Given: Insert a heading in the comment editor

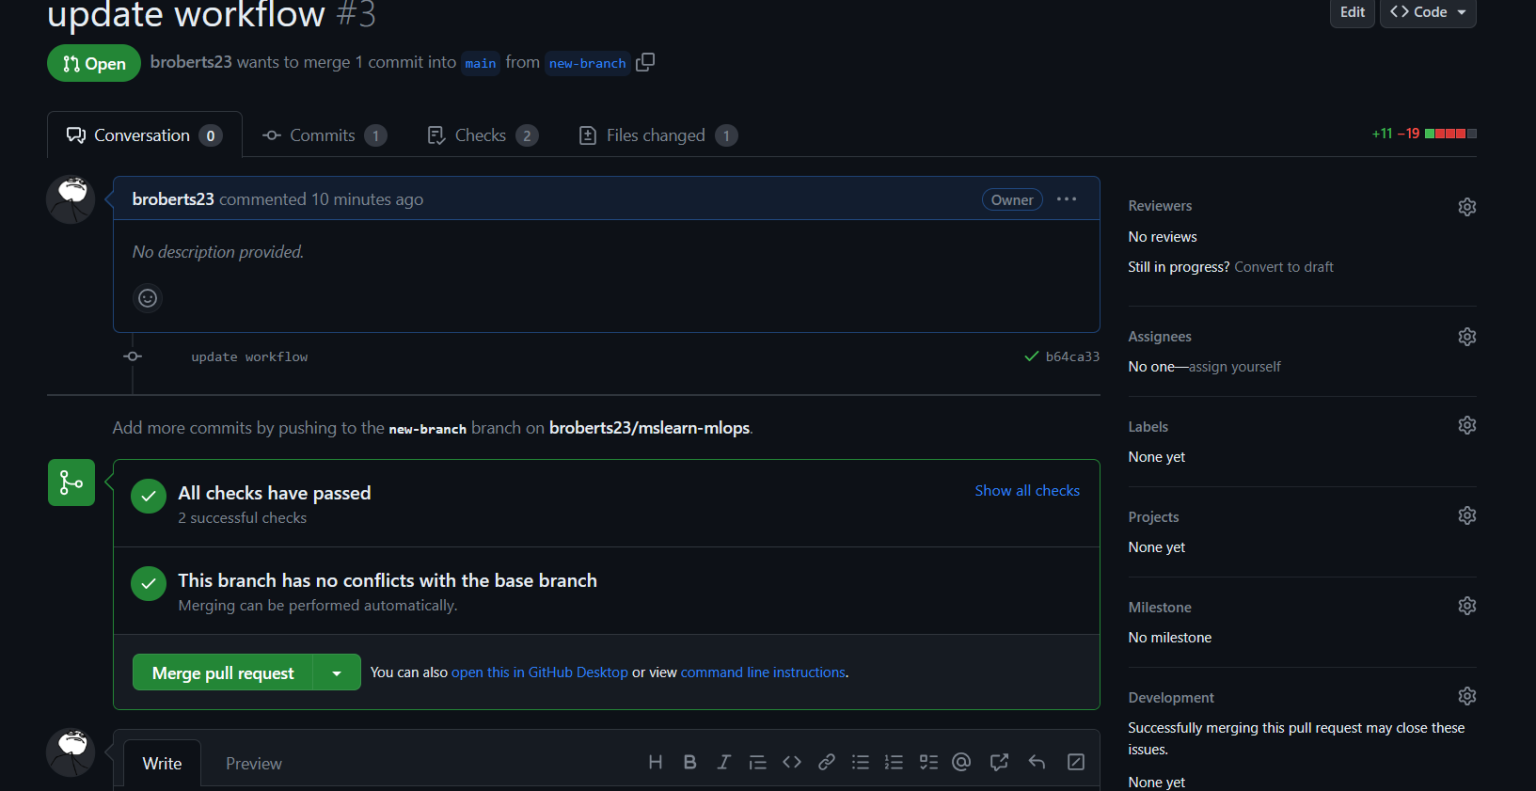Looking at the screenshot, I should pos(656,762).
